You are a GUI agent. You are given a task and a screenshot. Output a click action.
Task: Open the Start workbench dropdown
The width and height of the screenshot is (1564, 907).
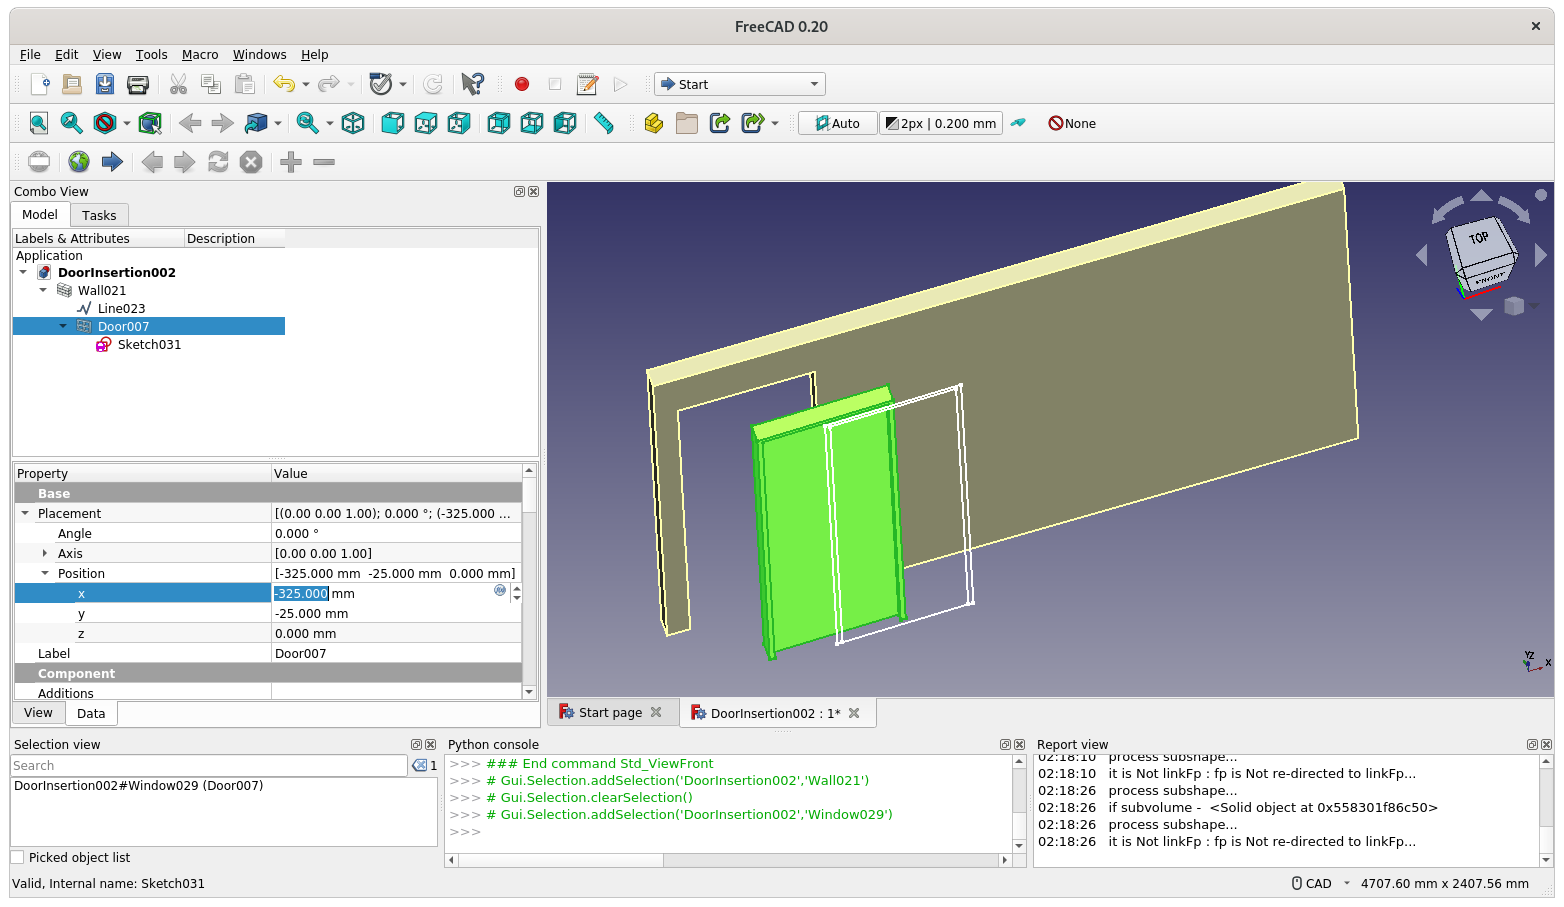pos(739,84)
